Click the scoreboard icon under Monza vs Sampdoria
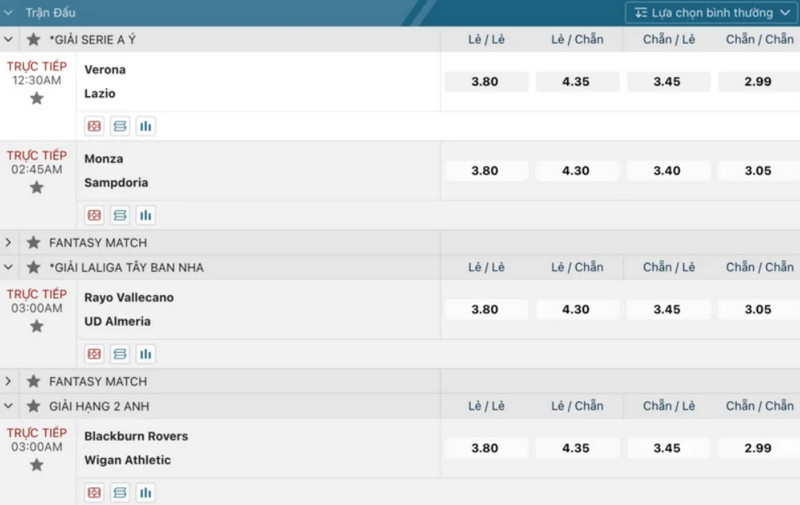 click(120, 216)
